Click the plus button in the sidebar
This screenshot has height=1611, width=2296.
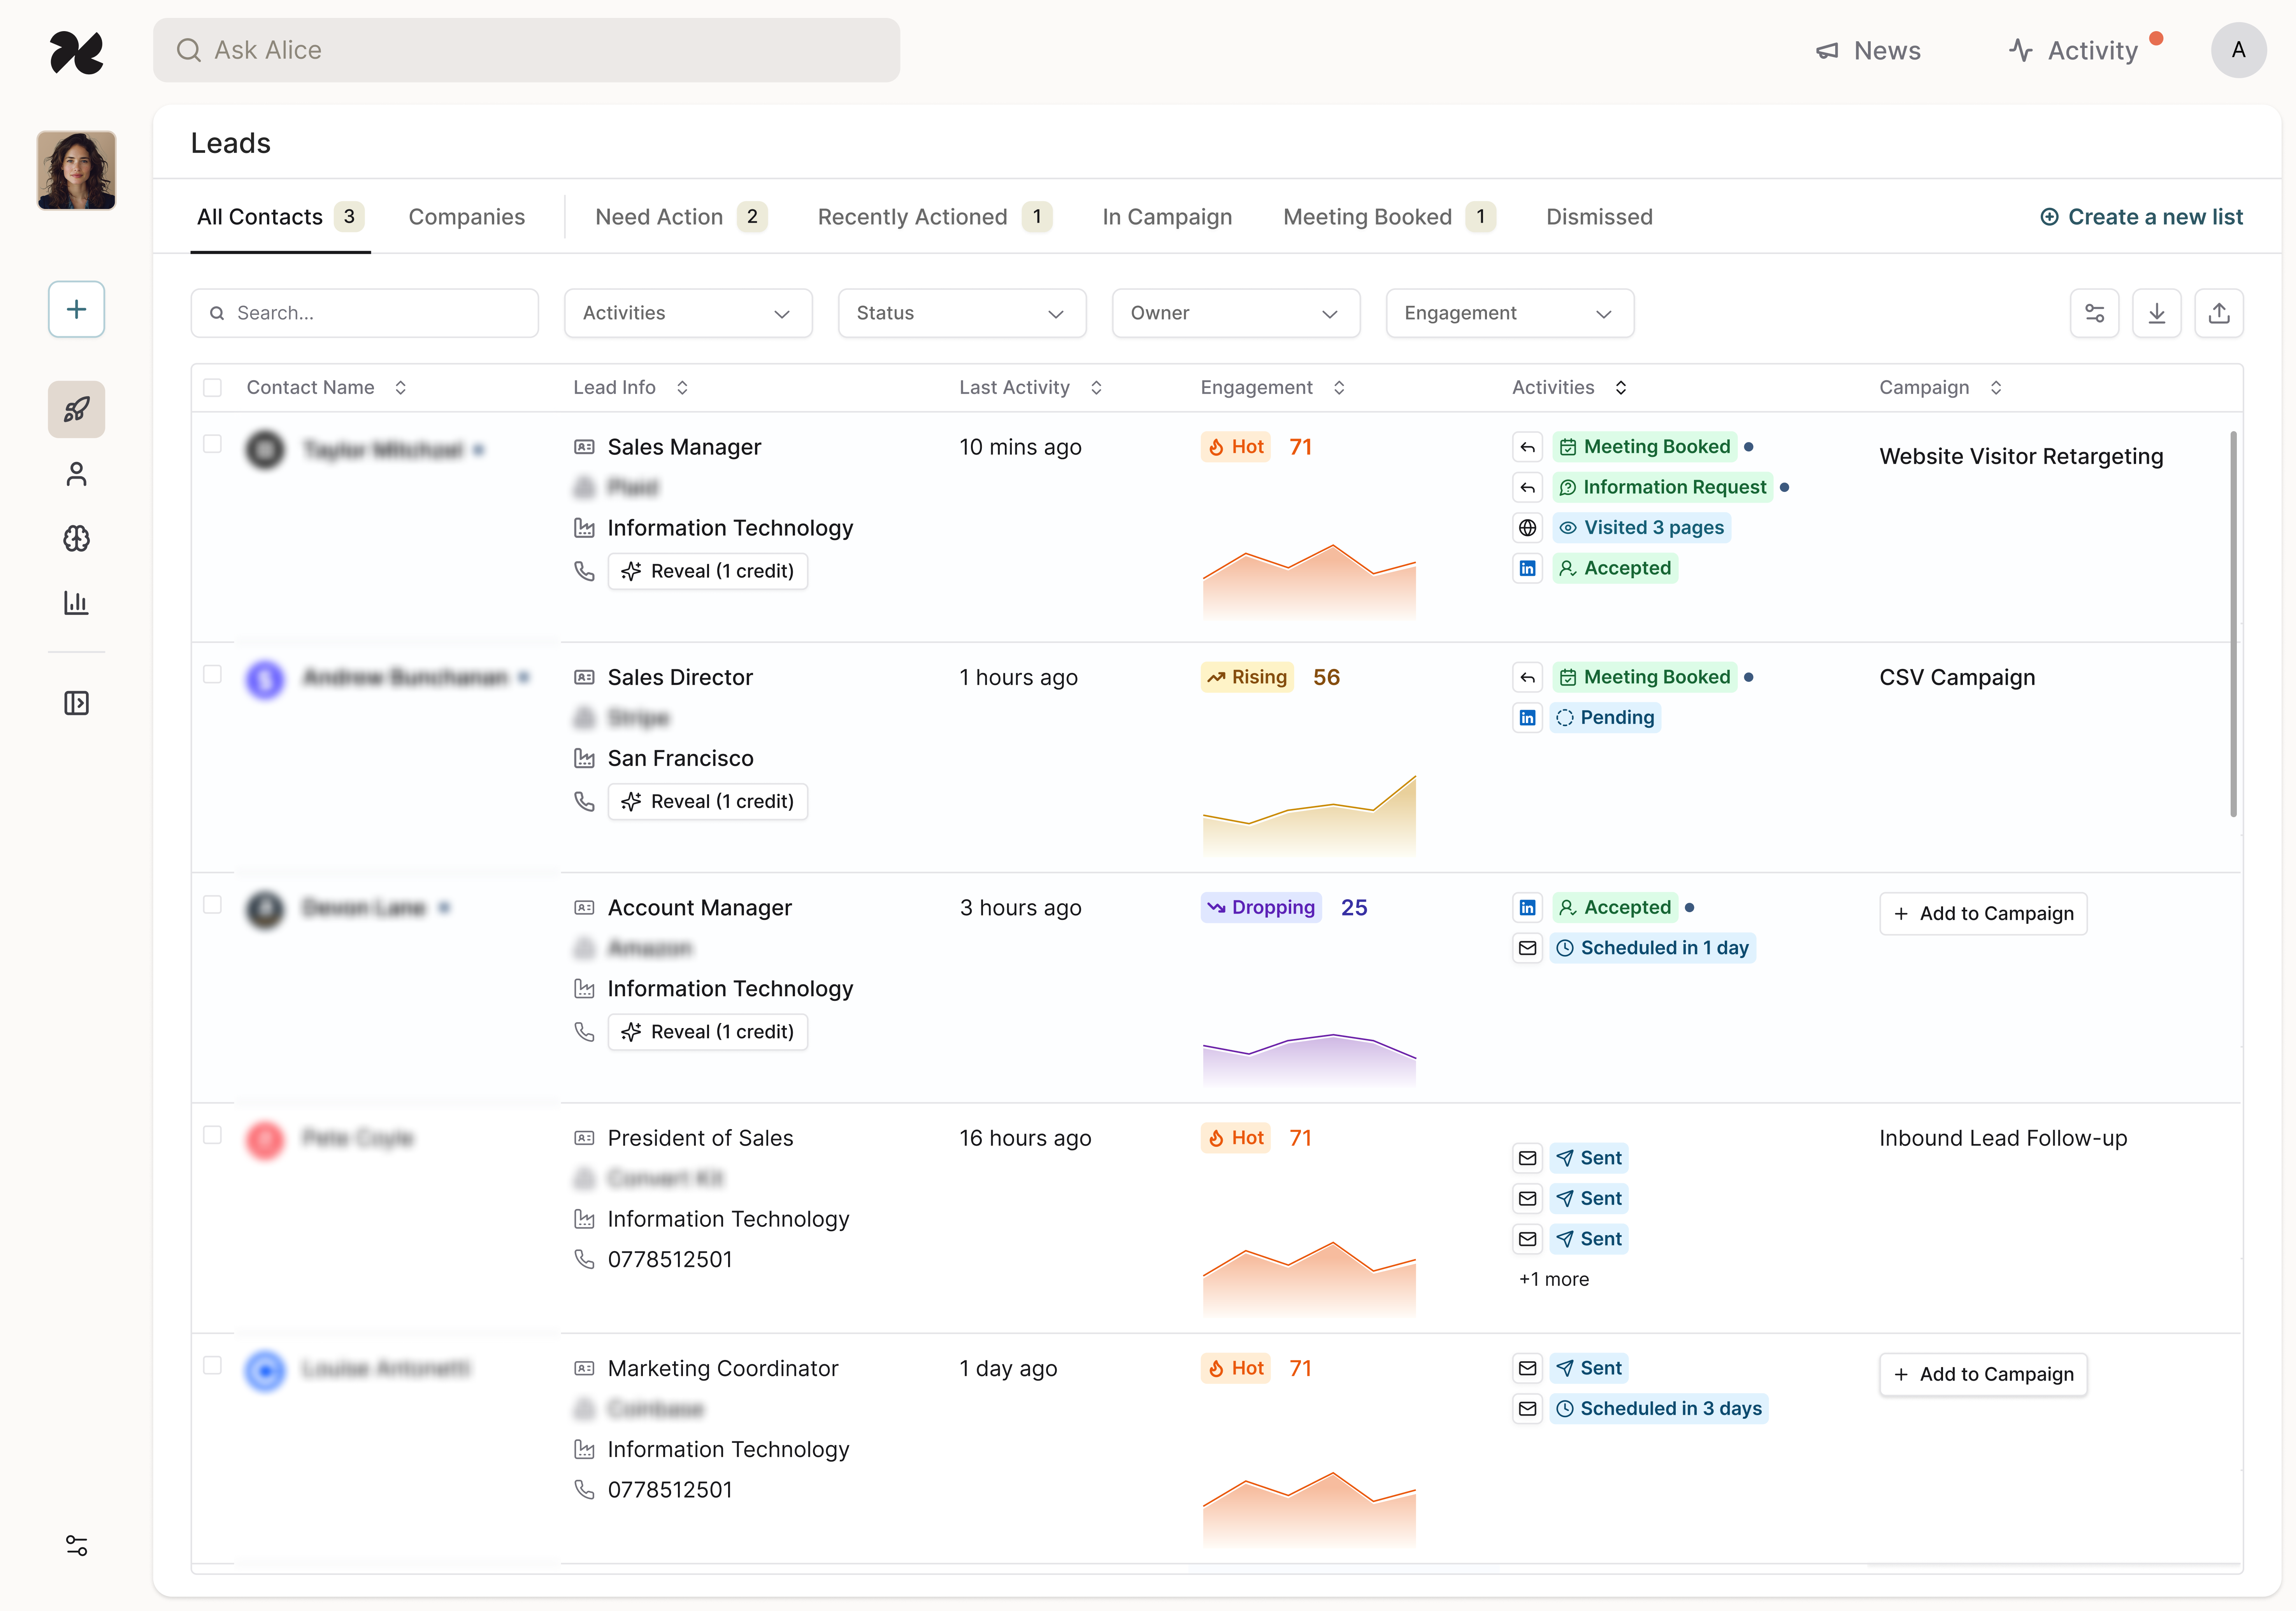(76, 309)
